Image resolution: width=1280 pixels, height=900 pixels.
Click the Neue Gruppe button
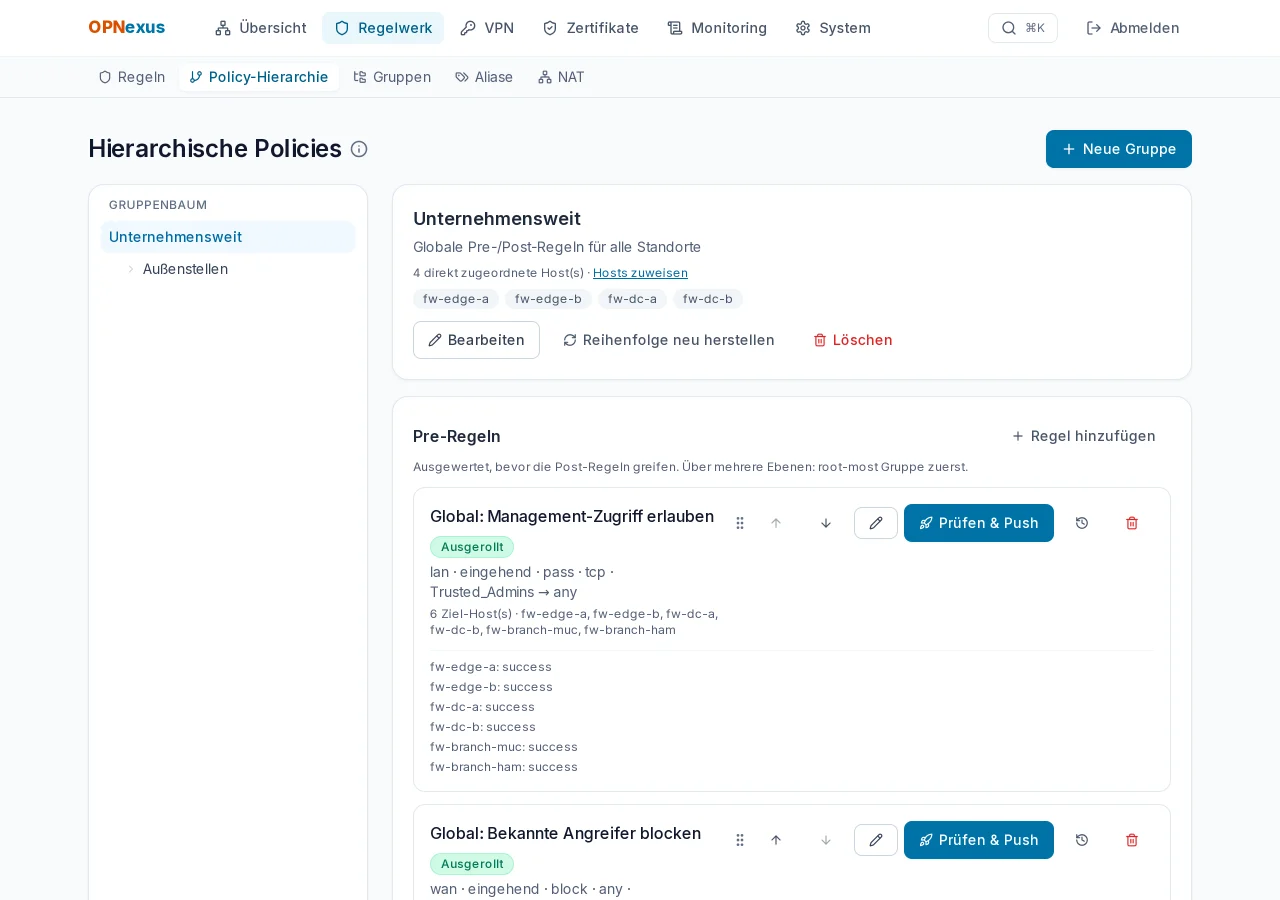pos(1119,149)
